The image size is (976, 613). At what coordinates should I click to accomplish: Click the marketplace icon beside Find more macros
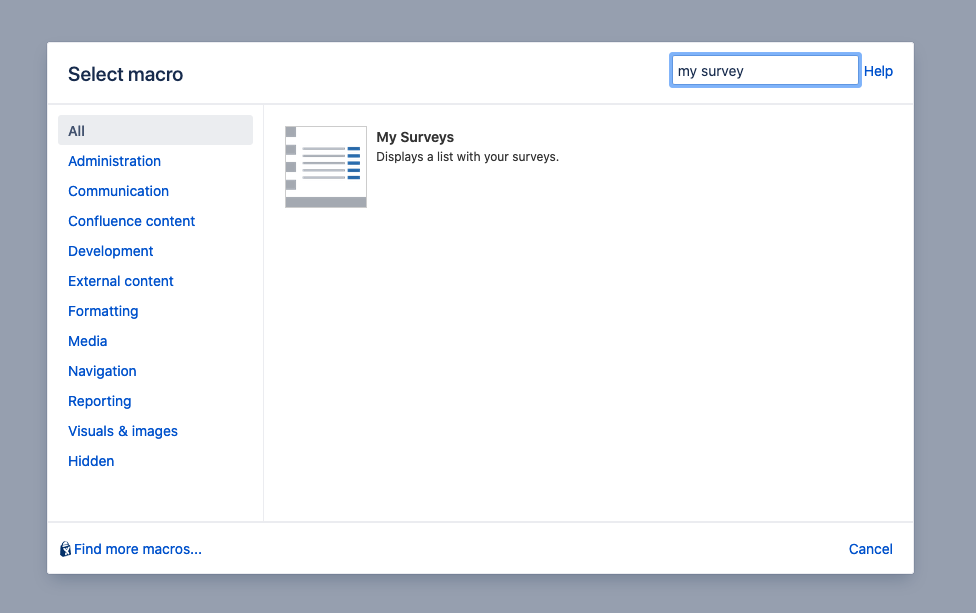[x=66, y=549]
